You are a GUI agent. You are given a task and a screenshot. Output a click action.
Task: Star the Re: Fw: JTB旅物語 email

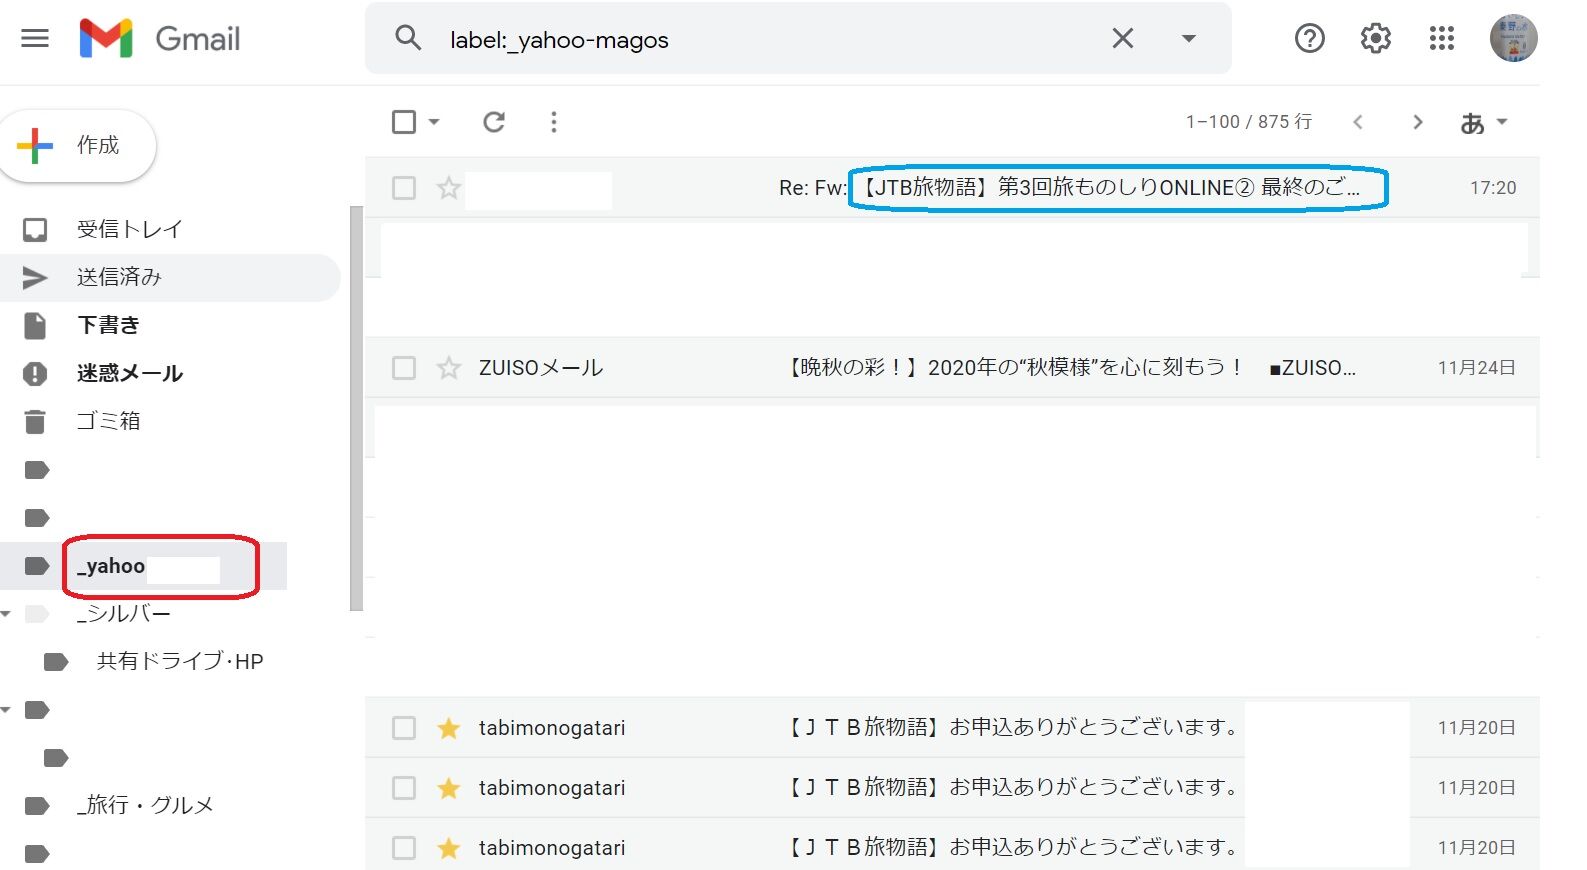pyautogui.click(x=449, y=188)
